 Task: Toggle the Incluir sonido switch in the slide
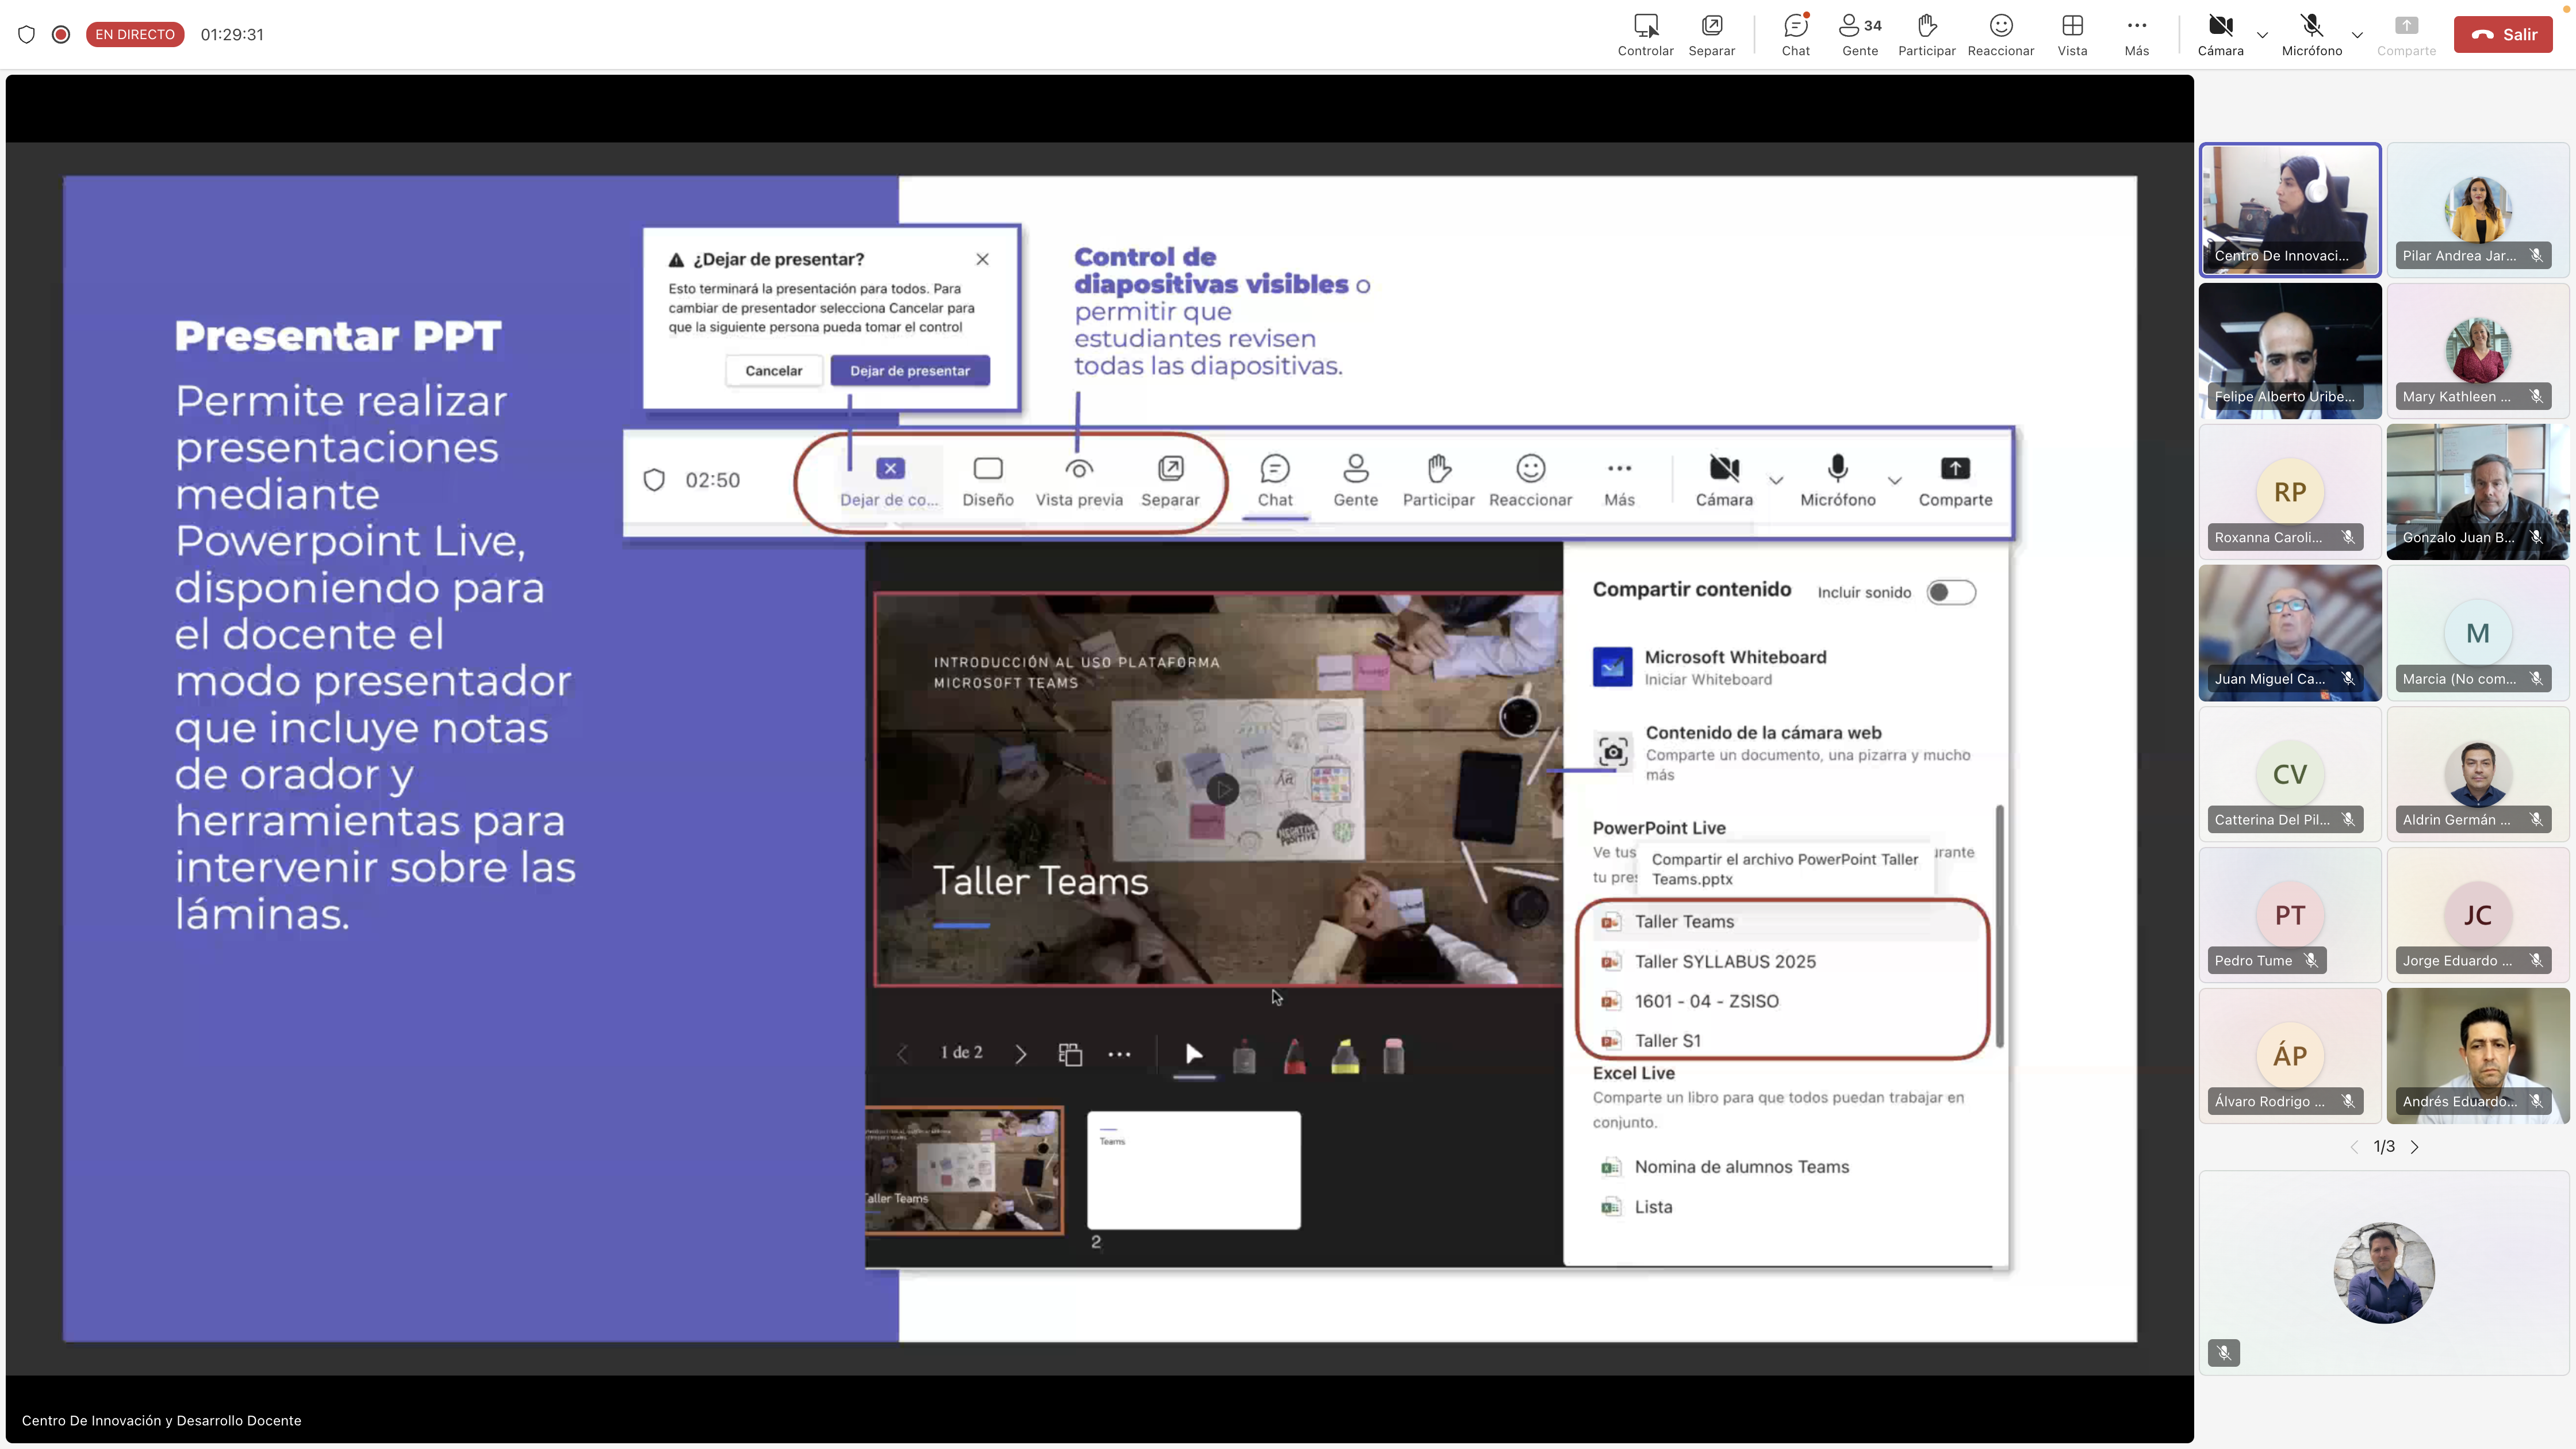1950,592
